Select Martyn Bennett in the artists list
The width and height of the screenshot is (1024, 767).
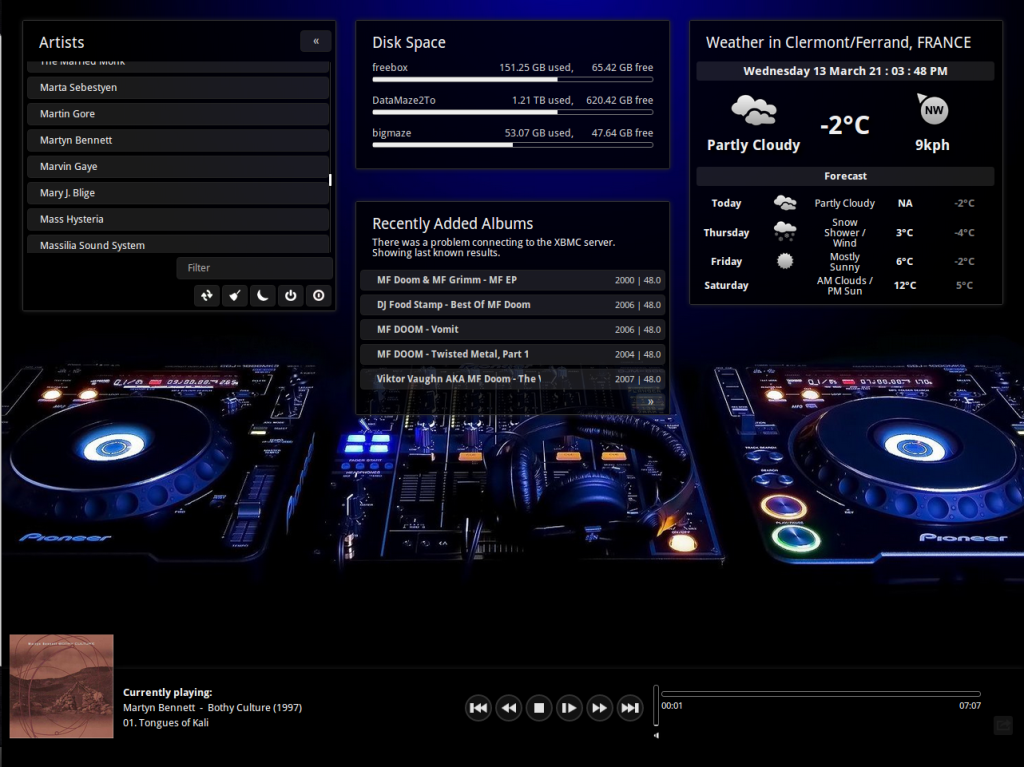pyautogui.click(x=178, y=140)
